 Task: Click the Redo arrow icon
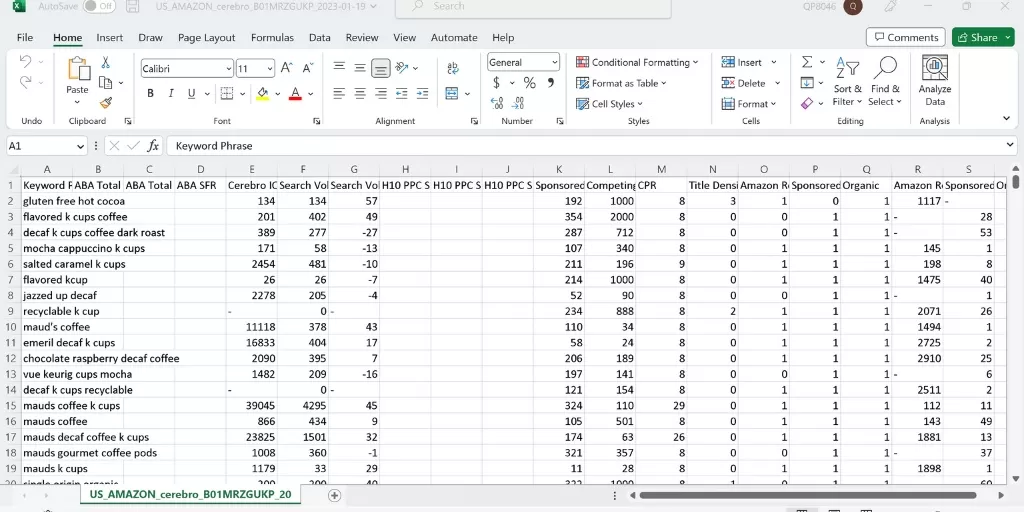coord(25,82)
